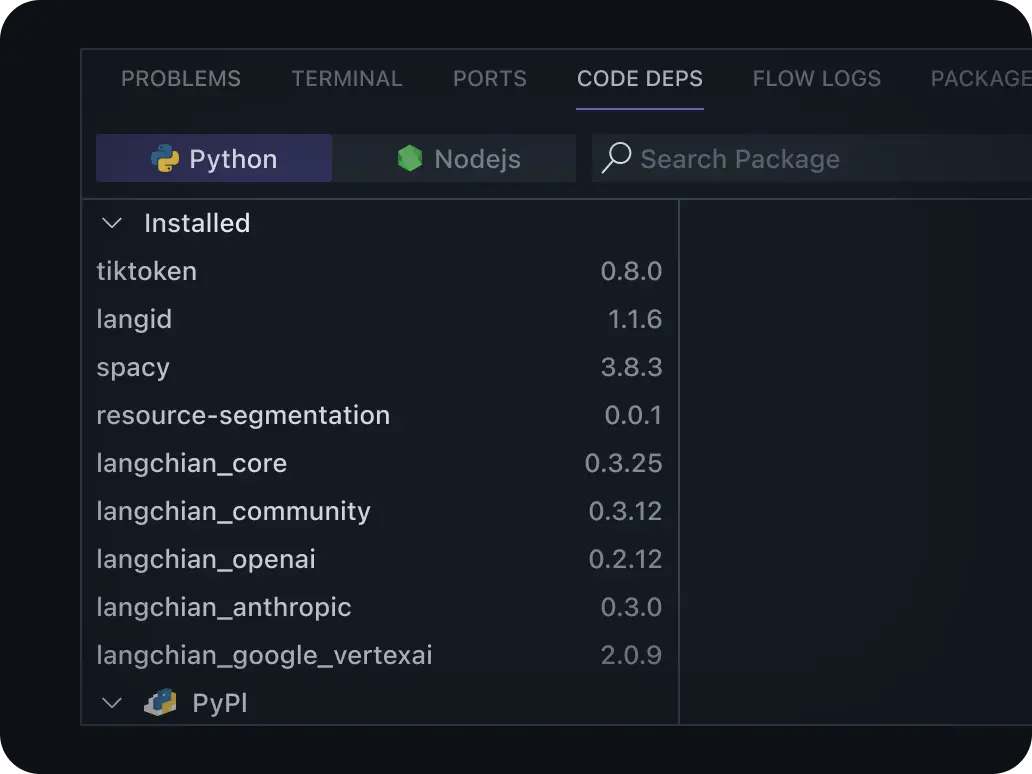Switch to the Nodejs package filter
1032x774 pixels.
click(x=455, y=158)
